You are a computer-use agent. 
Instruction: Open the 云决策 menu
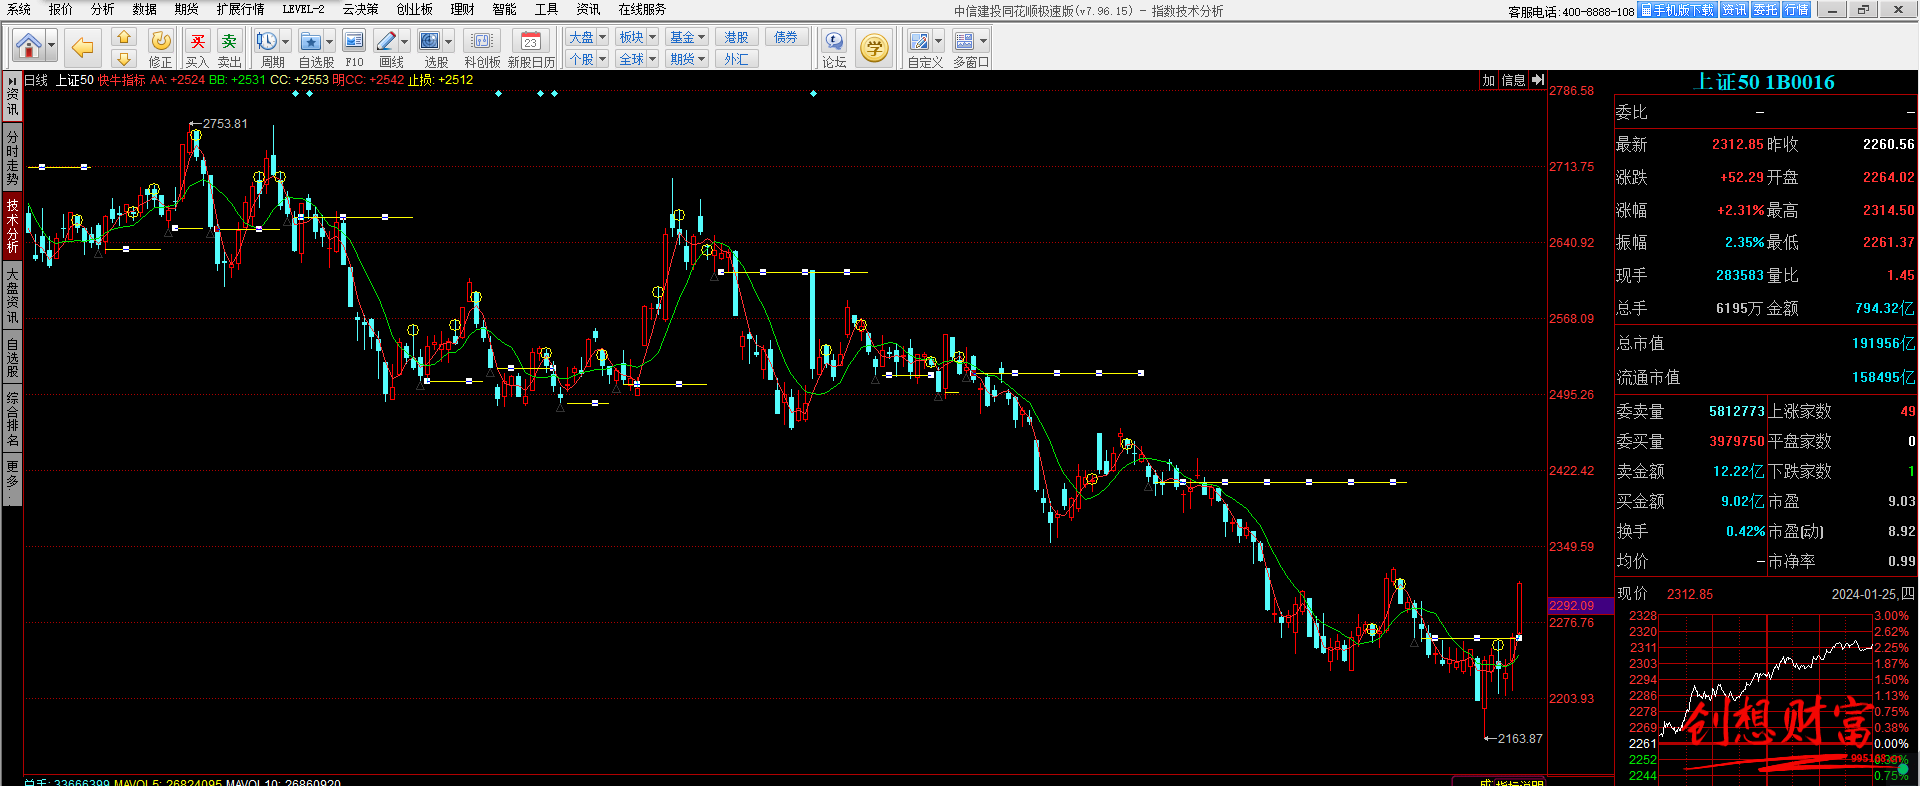(x=361, y=9)
